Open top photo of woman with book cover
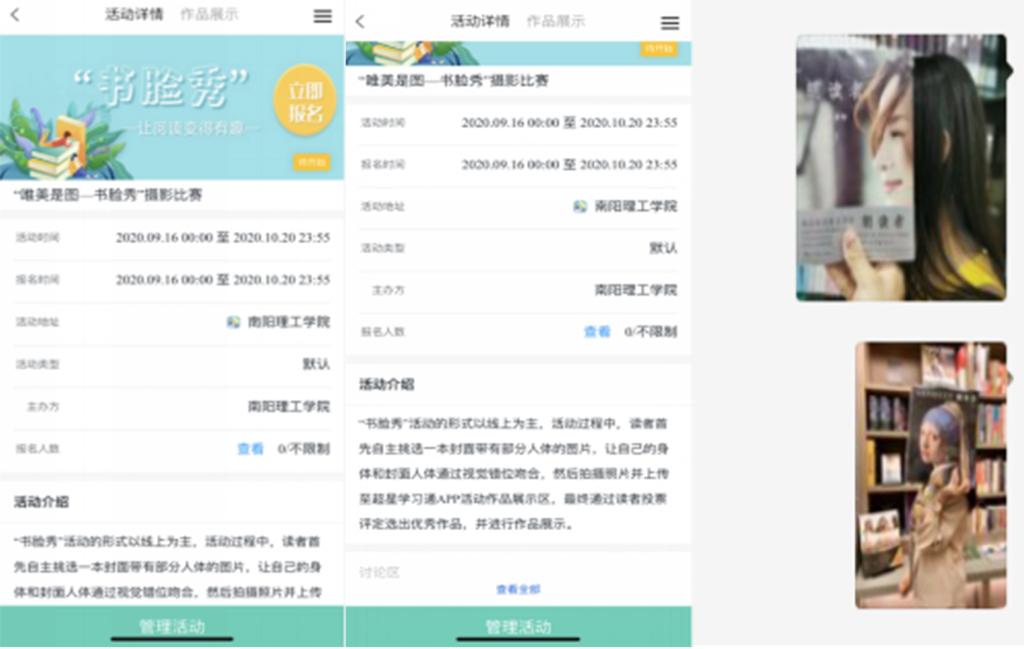This screenshot has width=1024, height=649. pos(901,167)
